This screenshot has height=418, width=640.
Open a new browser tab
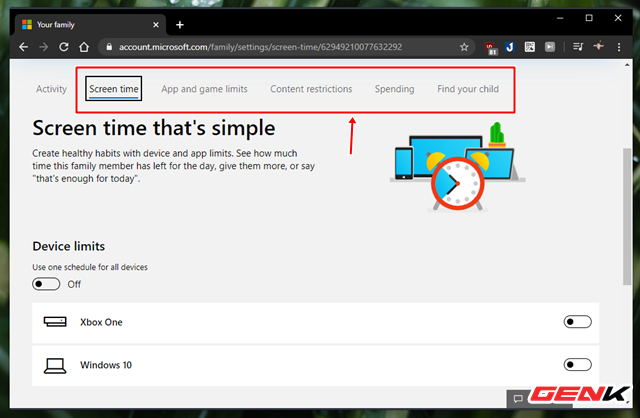(180, 25)
